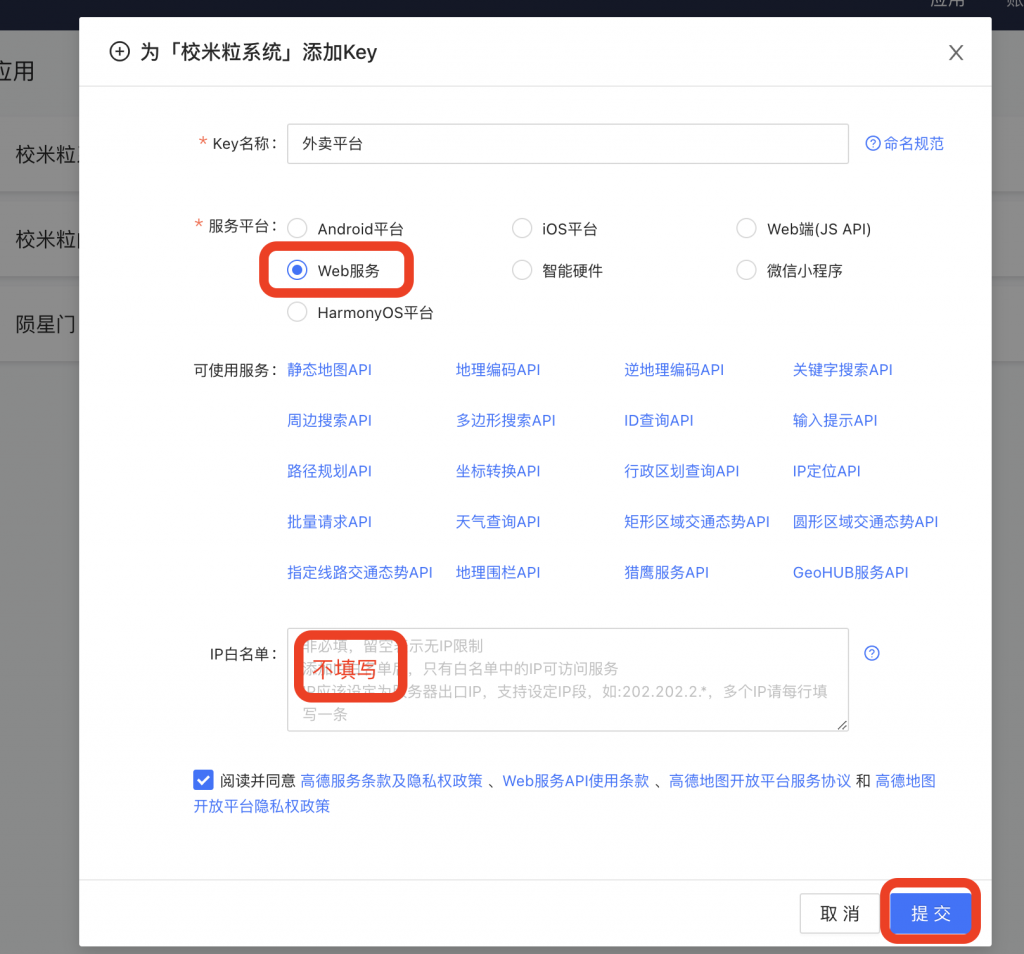Uncheck the 阅读并同意 agreement checkbox
Image resolution: width=1024 pixels, height=954 pixels.
[204, 780]
